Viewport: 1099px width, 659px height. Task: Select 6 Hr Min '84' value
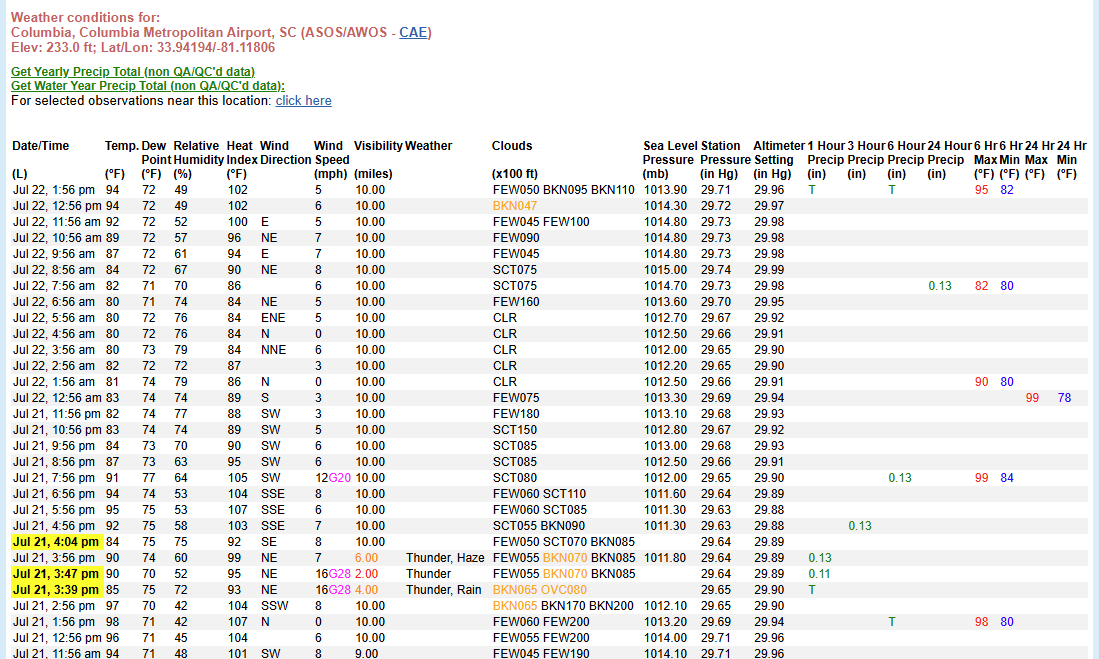pos(1006,477)
